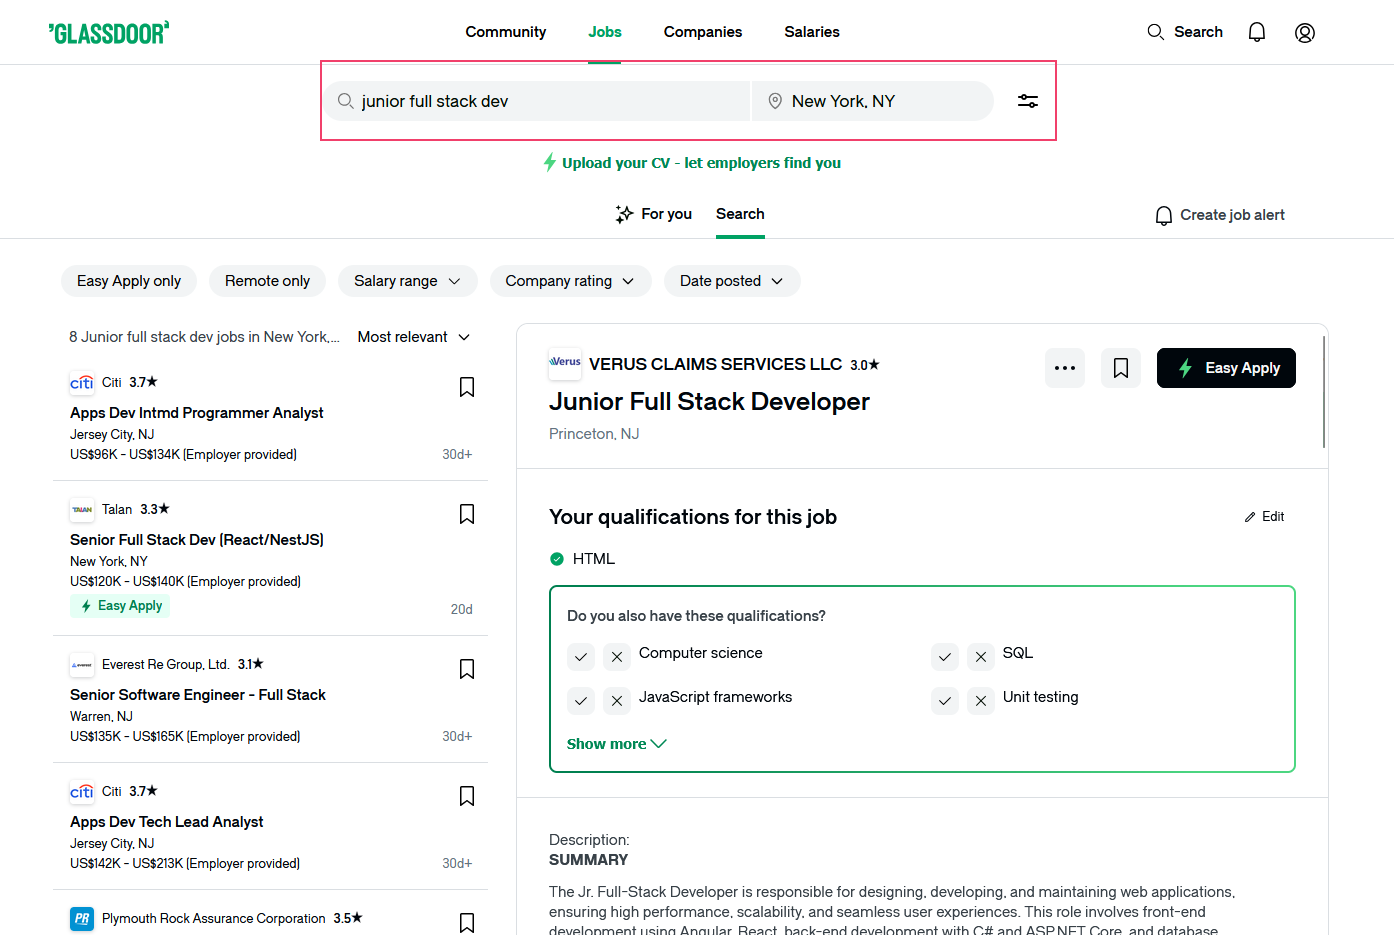Image resolution: width=1394 pixels, height=935 pixels.
Task: Open the user profile icon
Action: pos(1305,33)
